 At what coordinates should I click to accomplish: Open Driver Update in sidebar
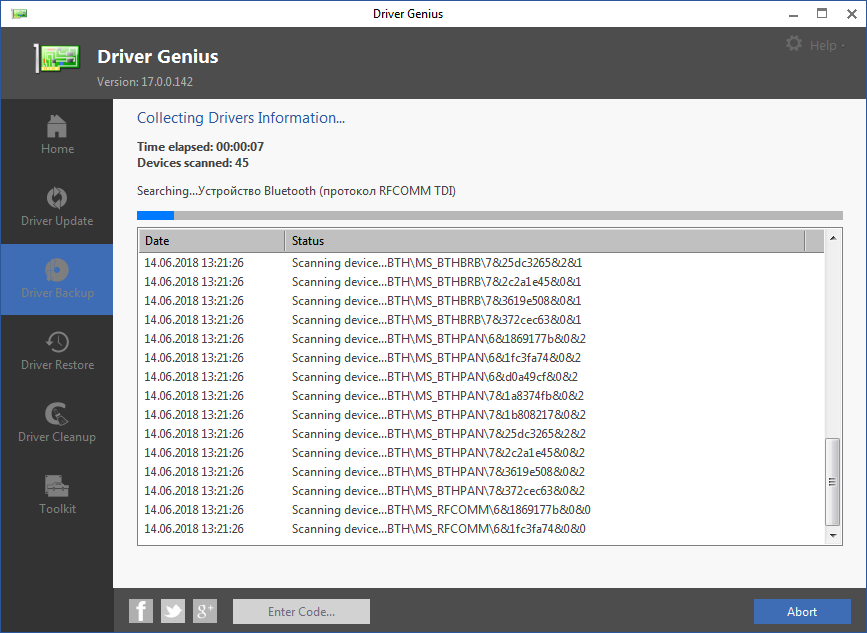coord(57,208)
